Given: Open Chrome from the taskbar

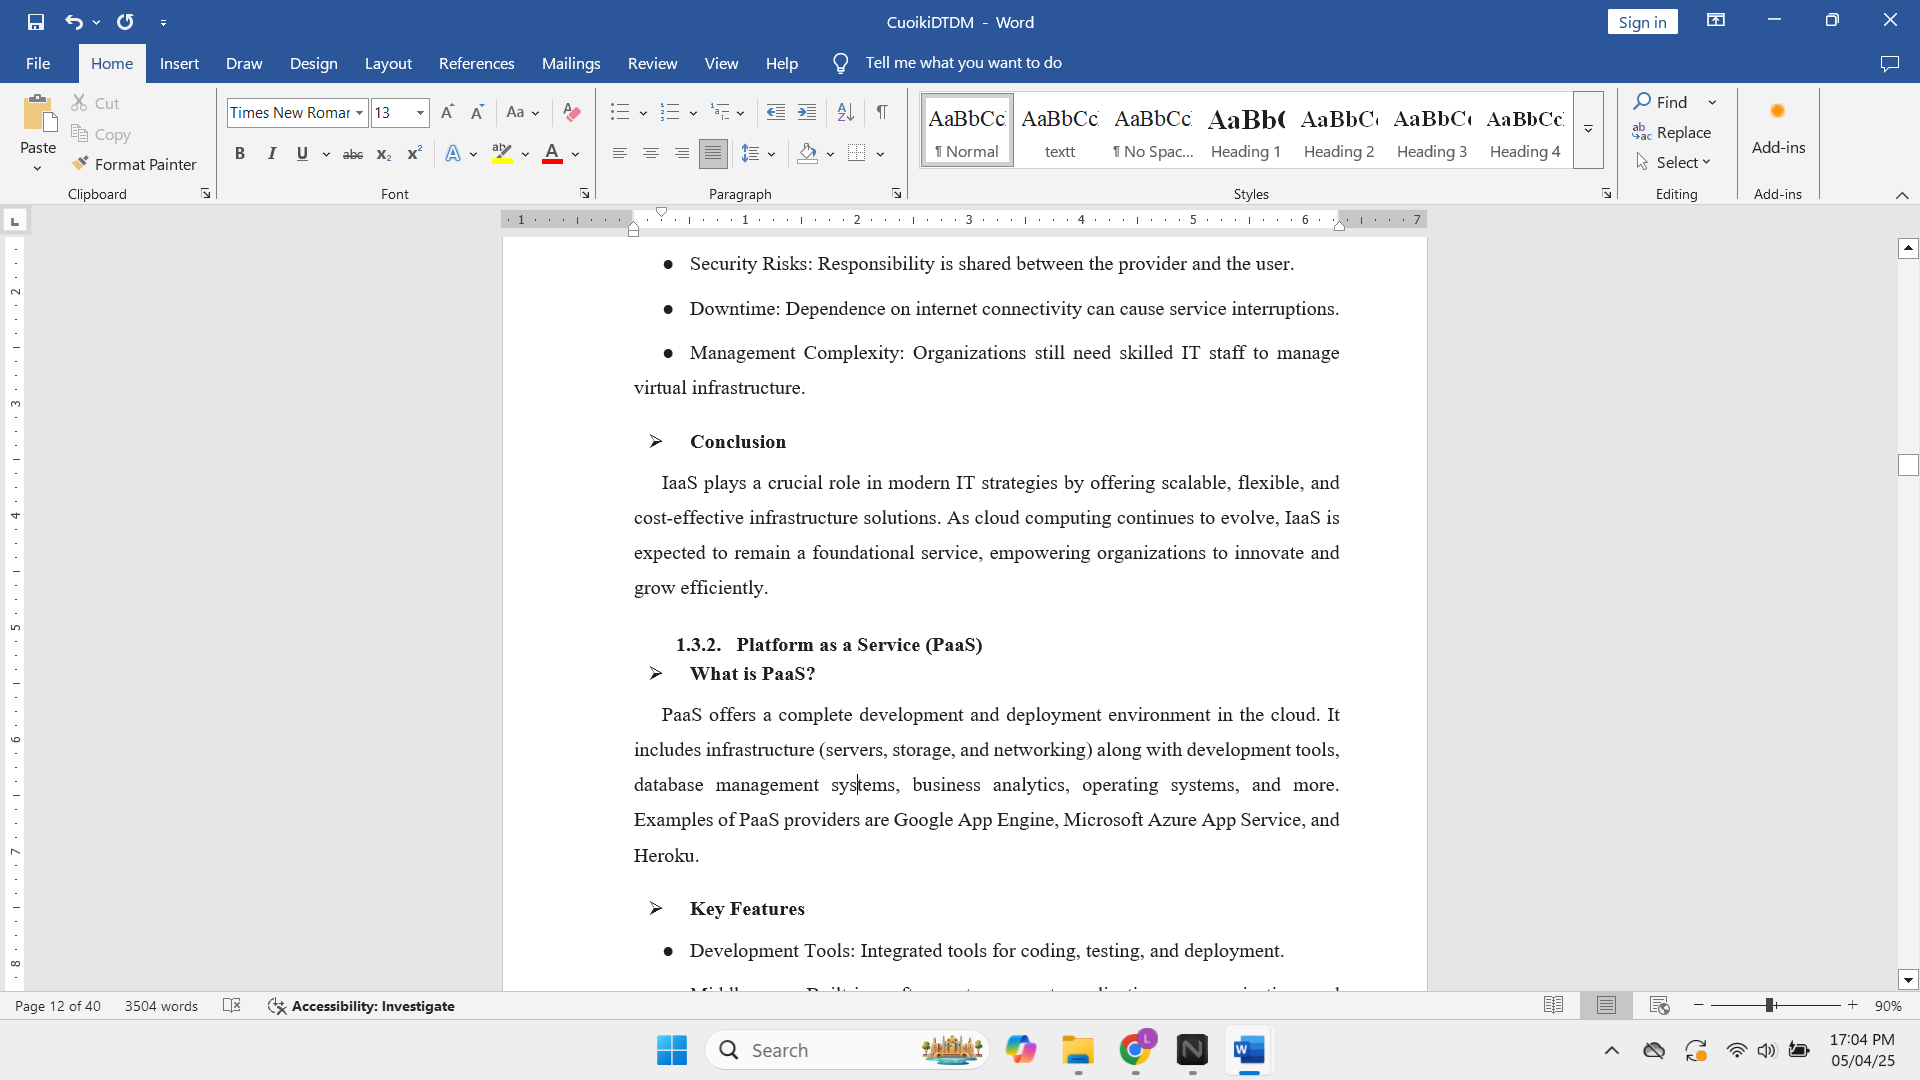Looking at the screenshot, I should 1135,1050.
